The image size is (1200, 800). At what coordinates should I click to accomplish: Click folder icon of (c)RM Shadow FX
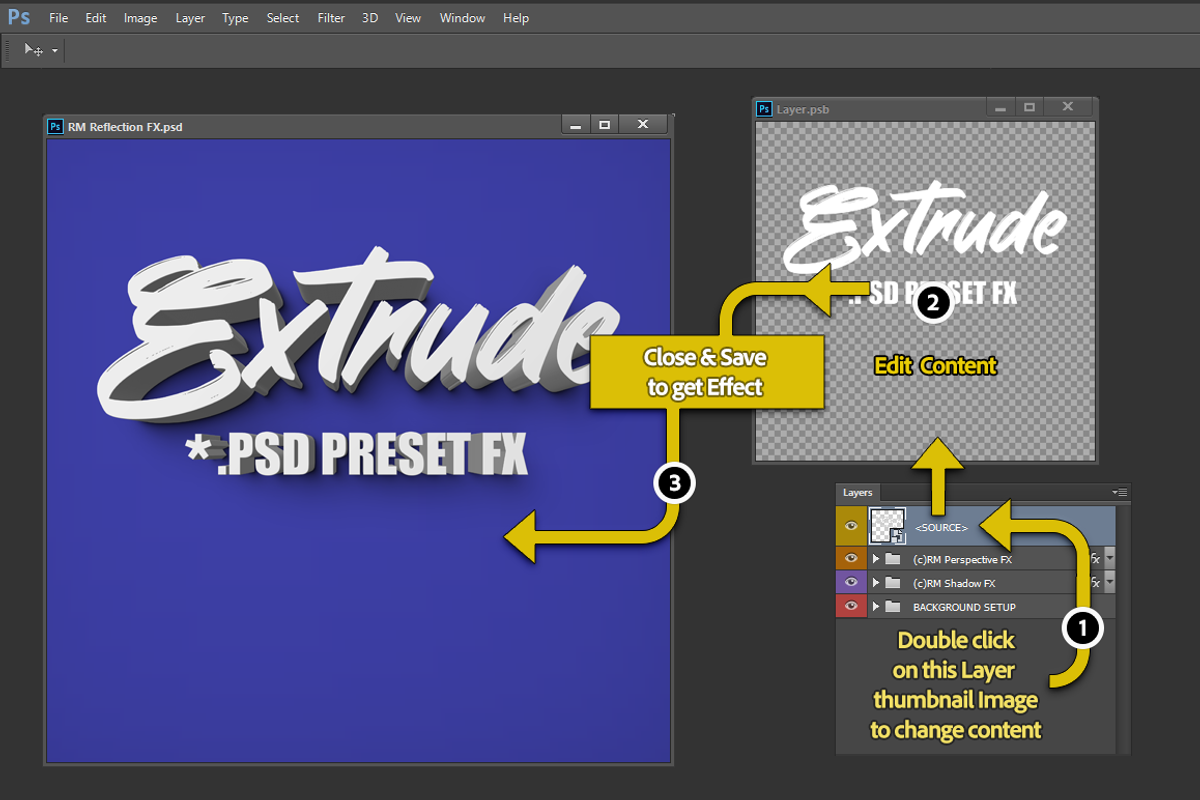click(x=893, y=583)
